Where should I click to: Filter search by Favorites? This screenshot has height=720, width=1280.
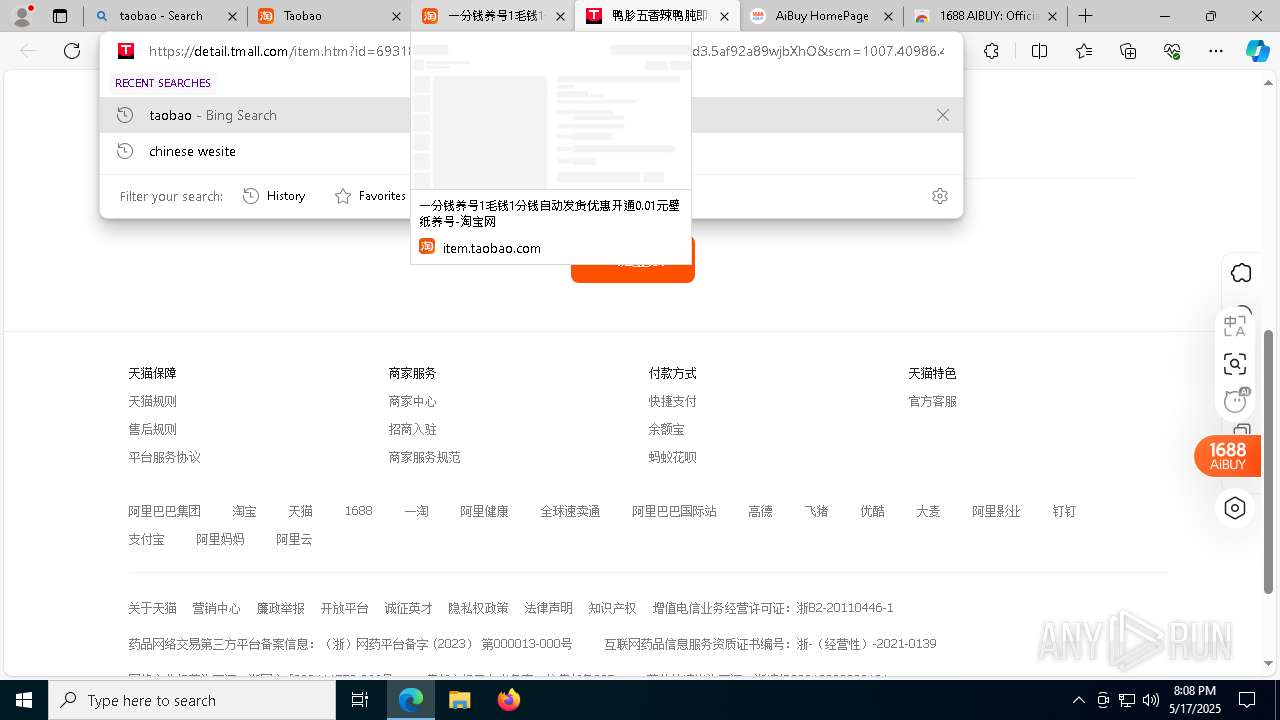click(370, 196)
